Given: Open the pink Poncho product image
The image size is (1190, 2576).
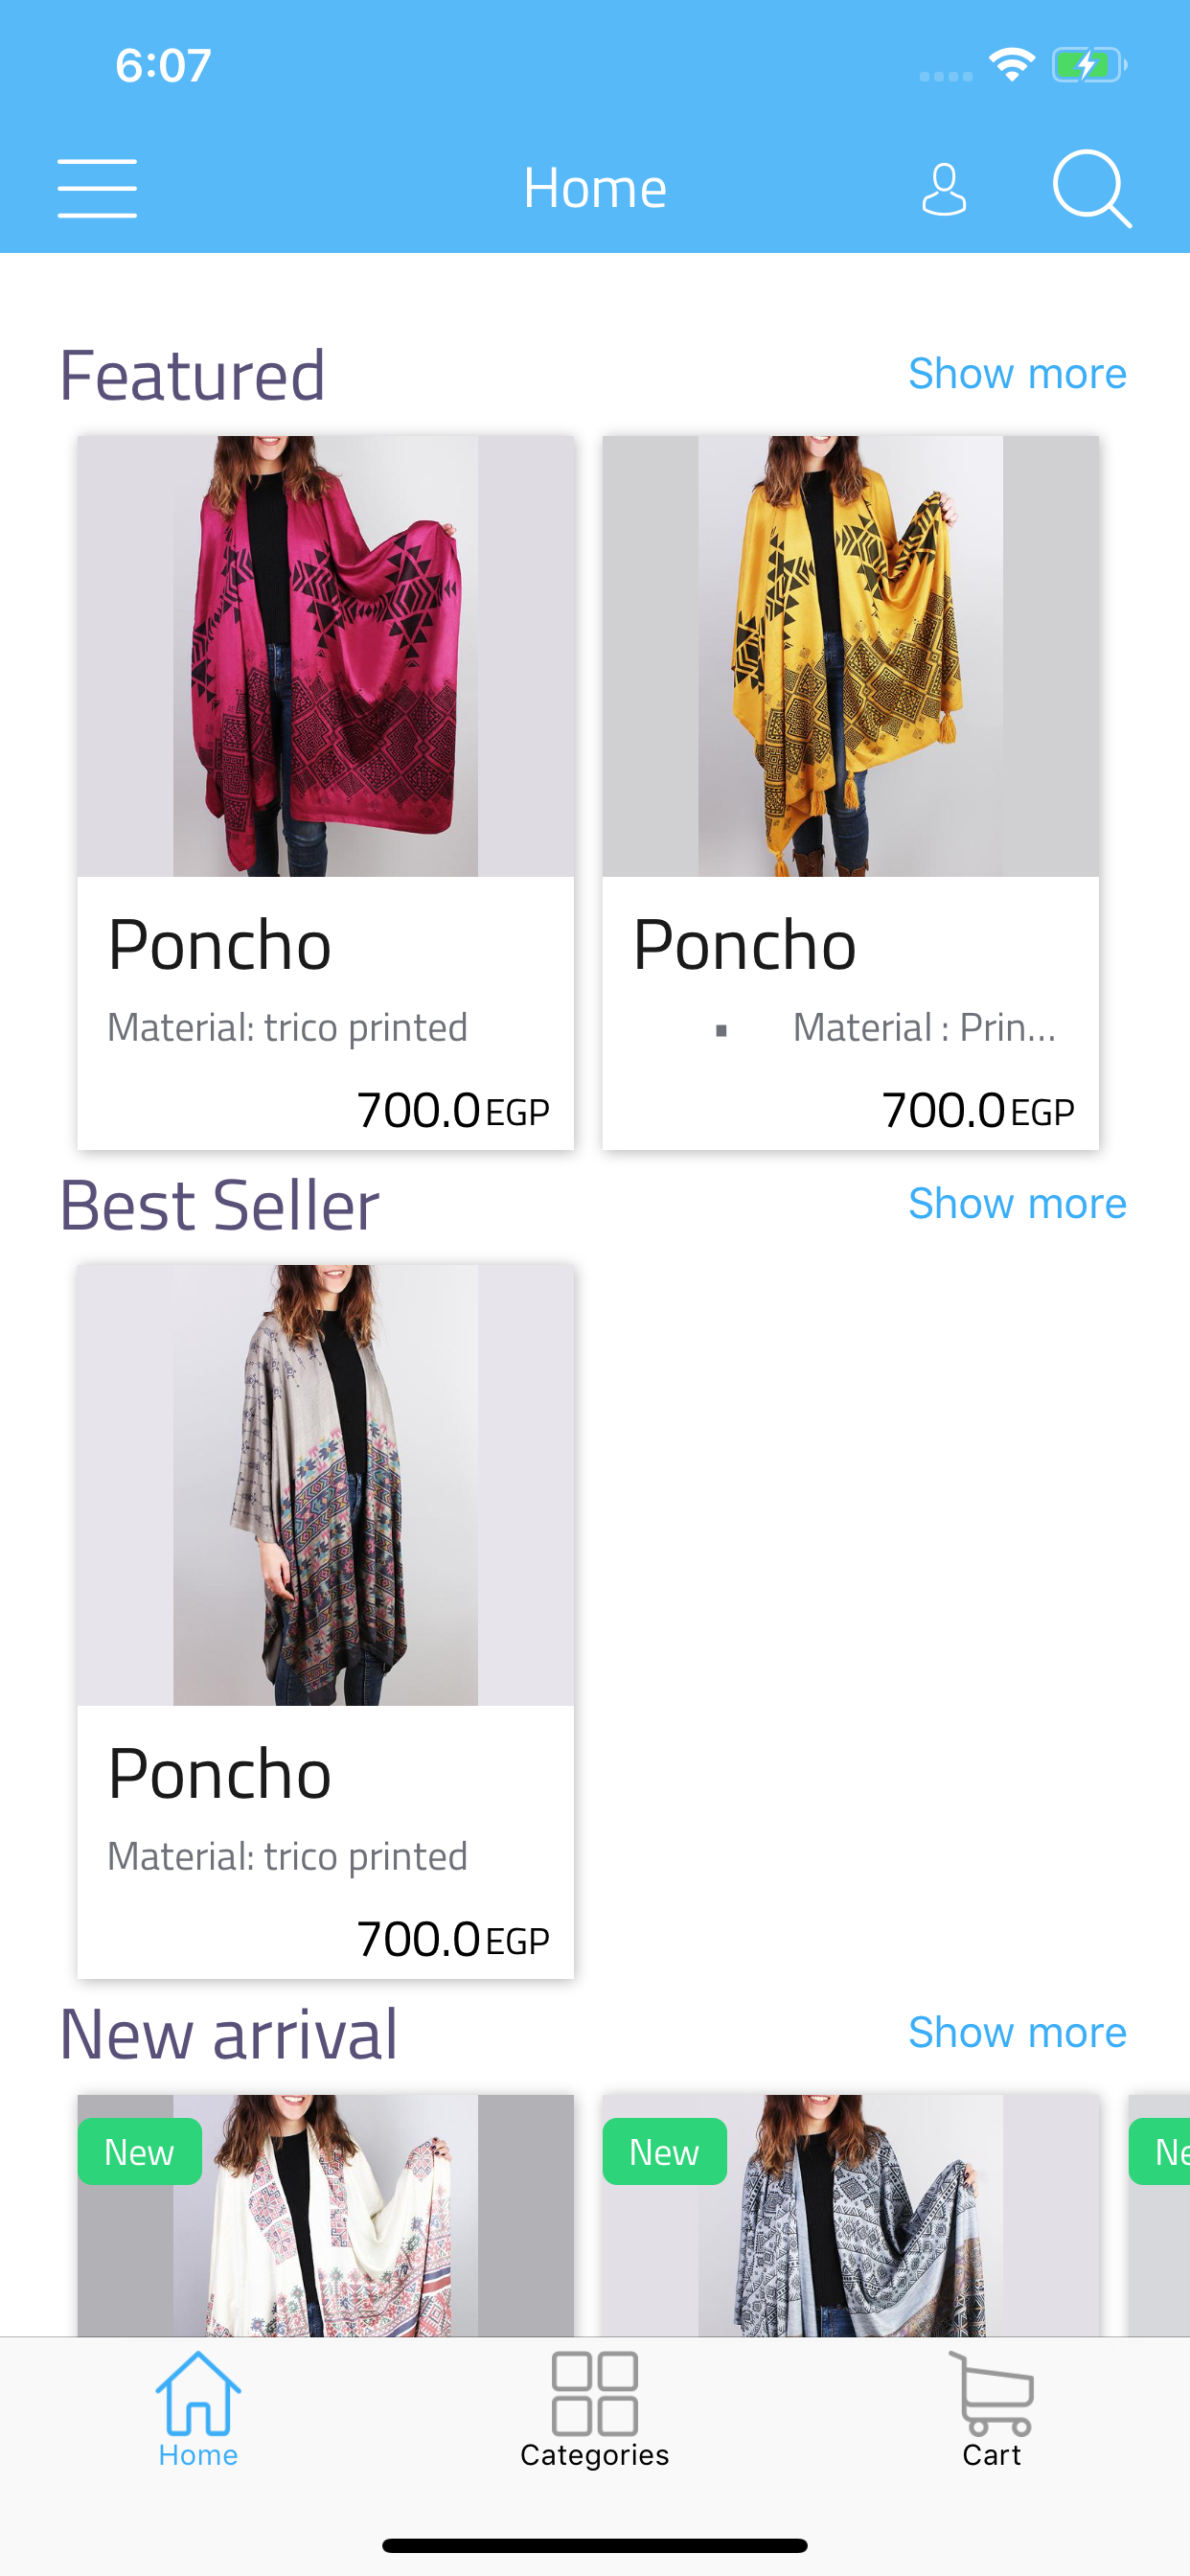Looking at the screenshot, I should pos(326,656).
